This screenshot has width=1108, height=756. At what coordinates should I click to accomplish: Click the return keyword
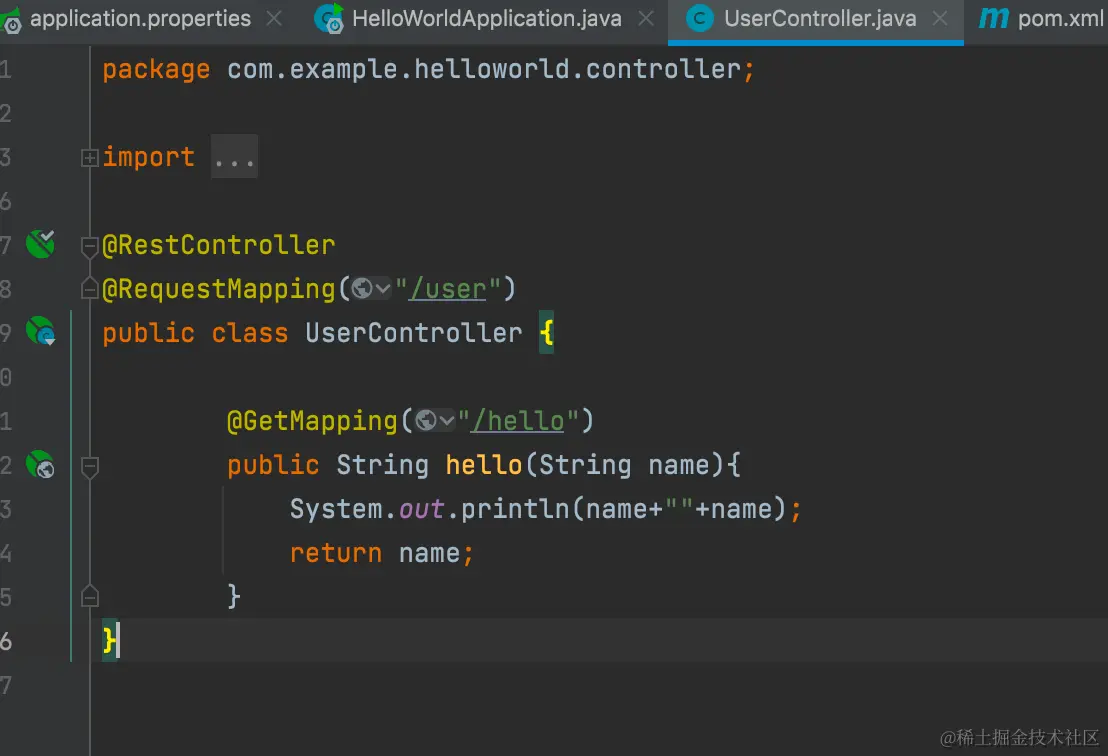coord(336,553)
